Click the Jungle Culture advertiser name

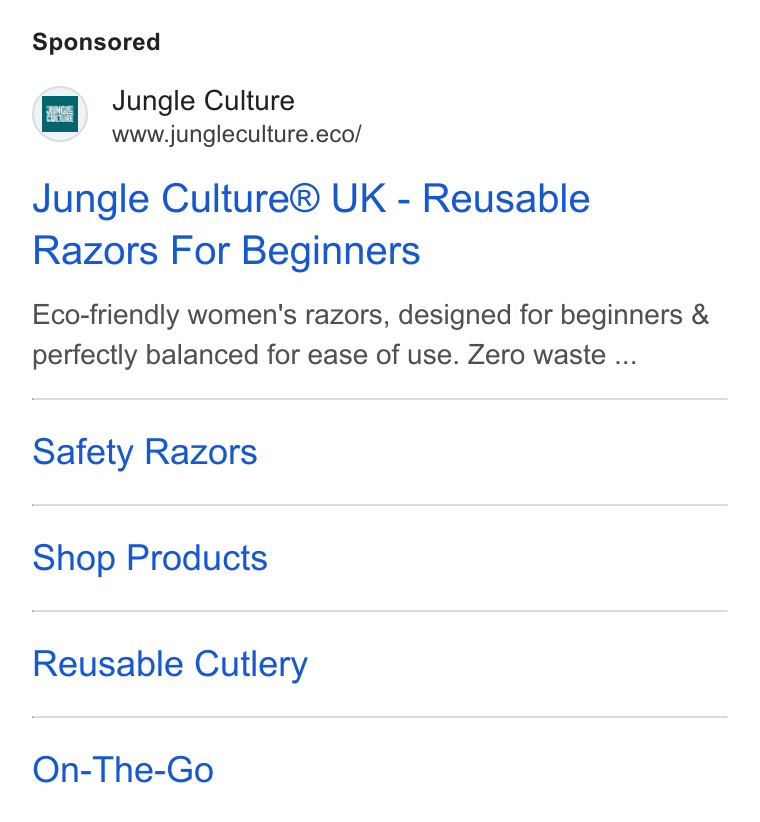click(x=203, y=101)
